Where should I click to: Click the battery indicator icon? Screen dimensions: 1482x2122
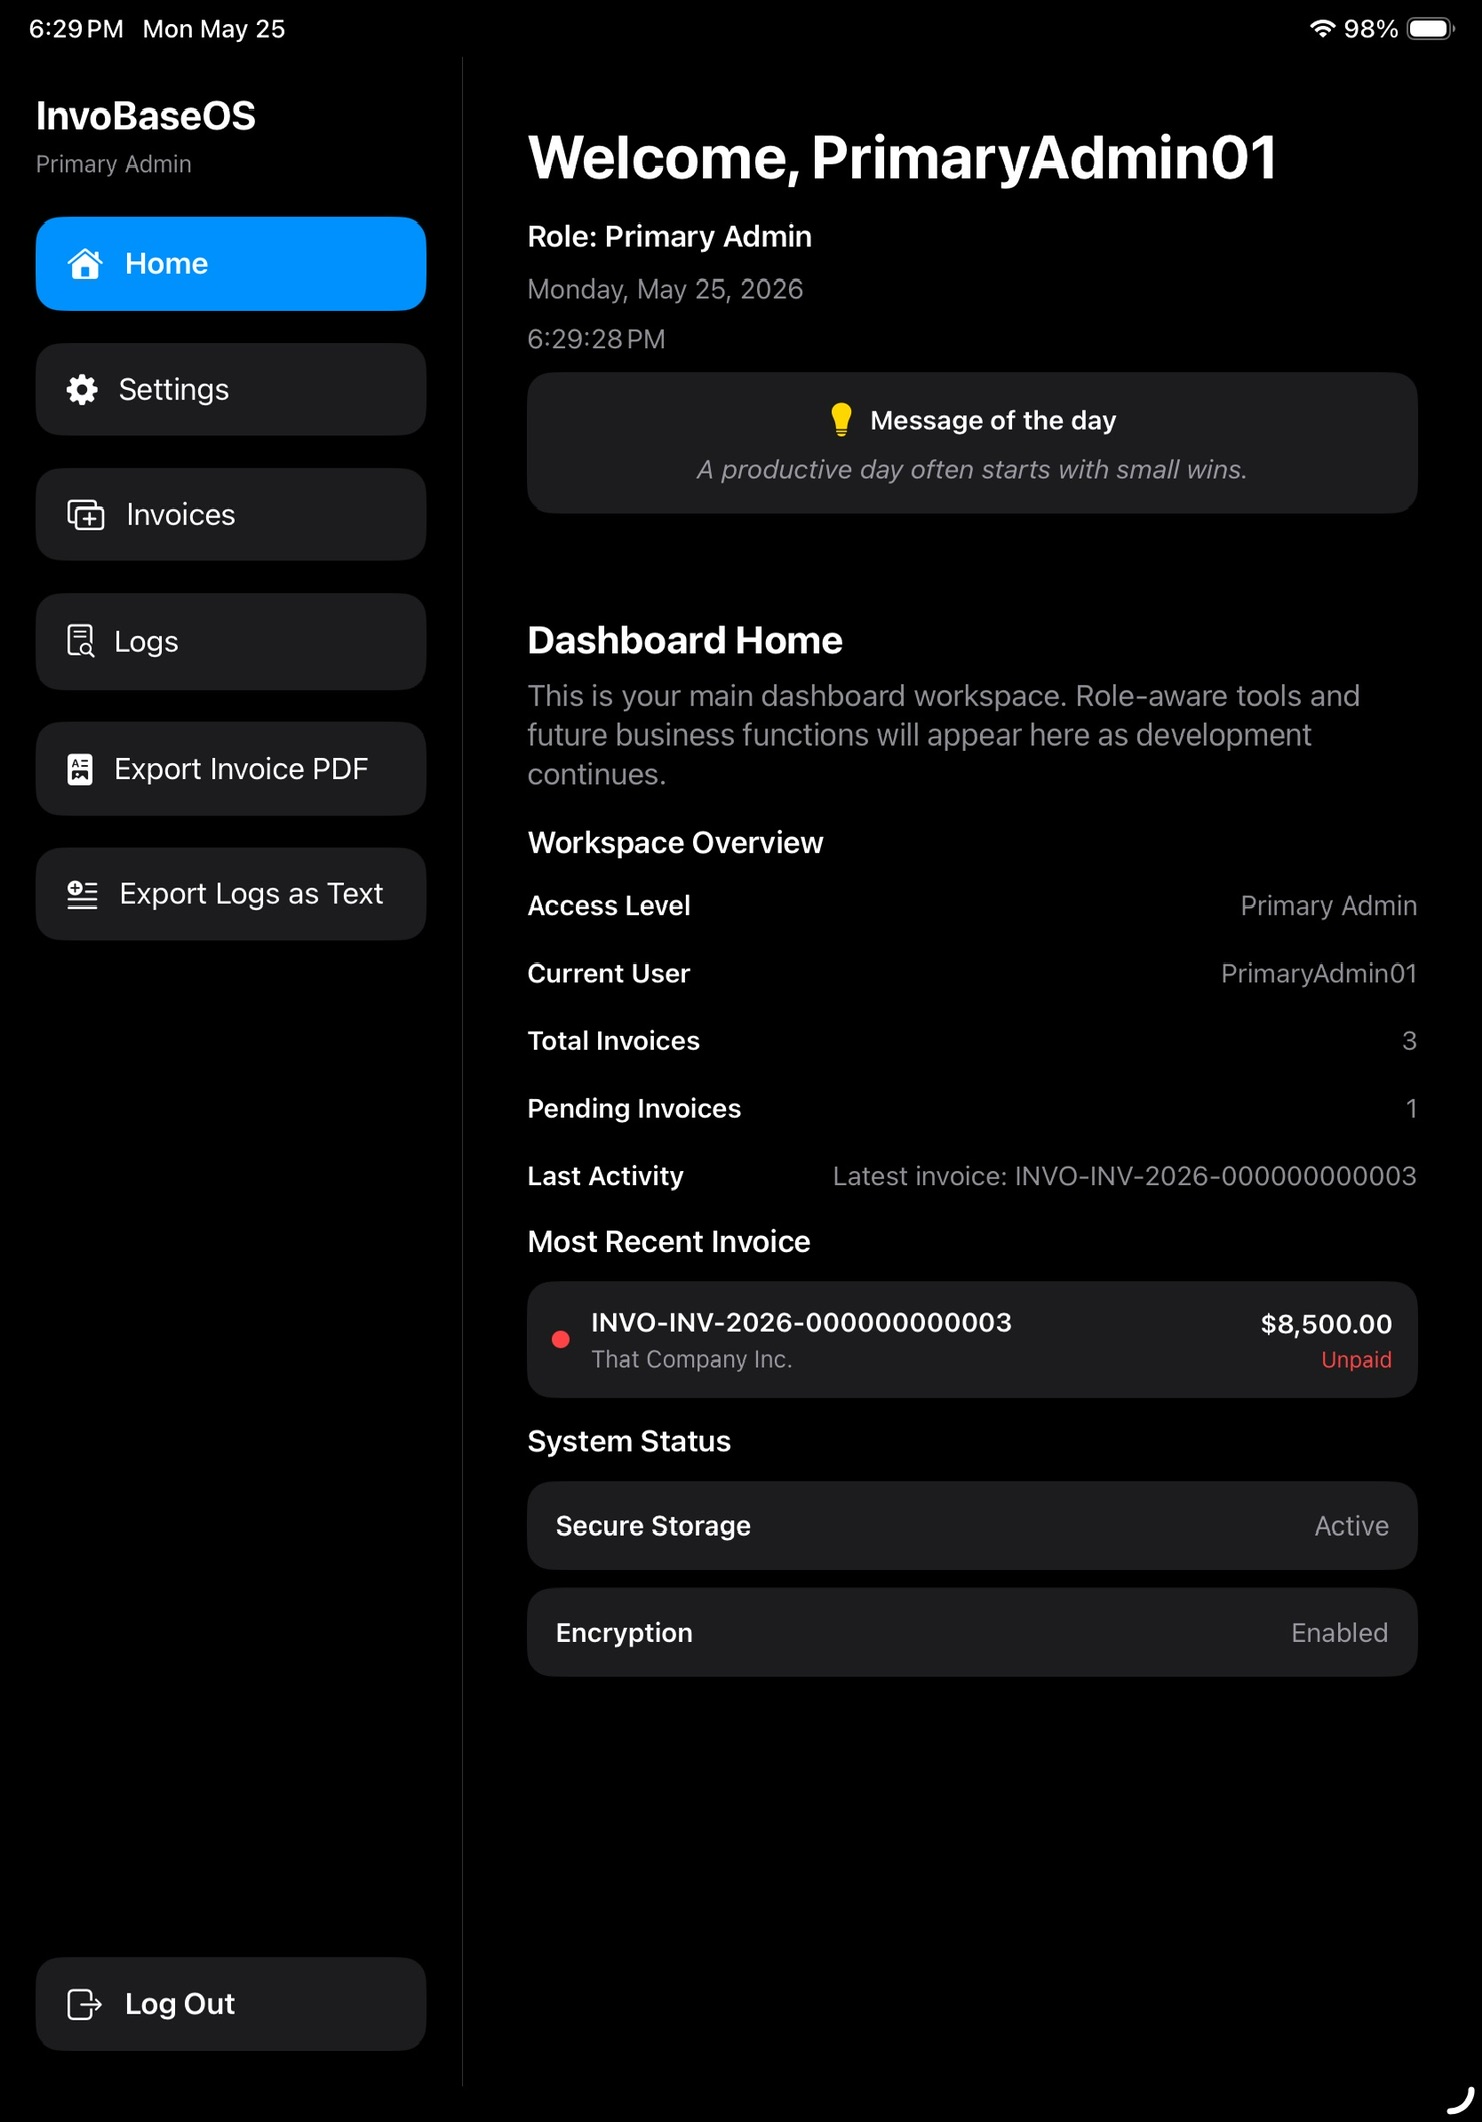tap(1431, 28)
